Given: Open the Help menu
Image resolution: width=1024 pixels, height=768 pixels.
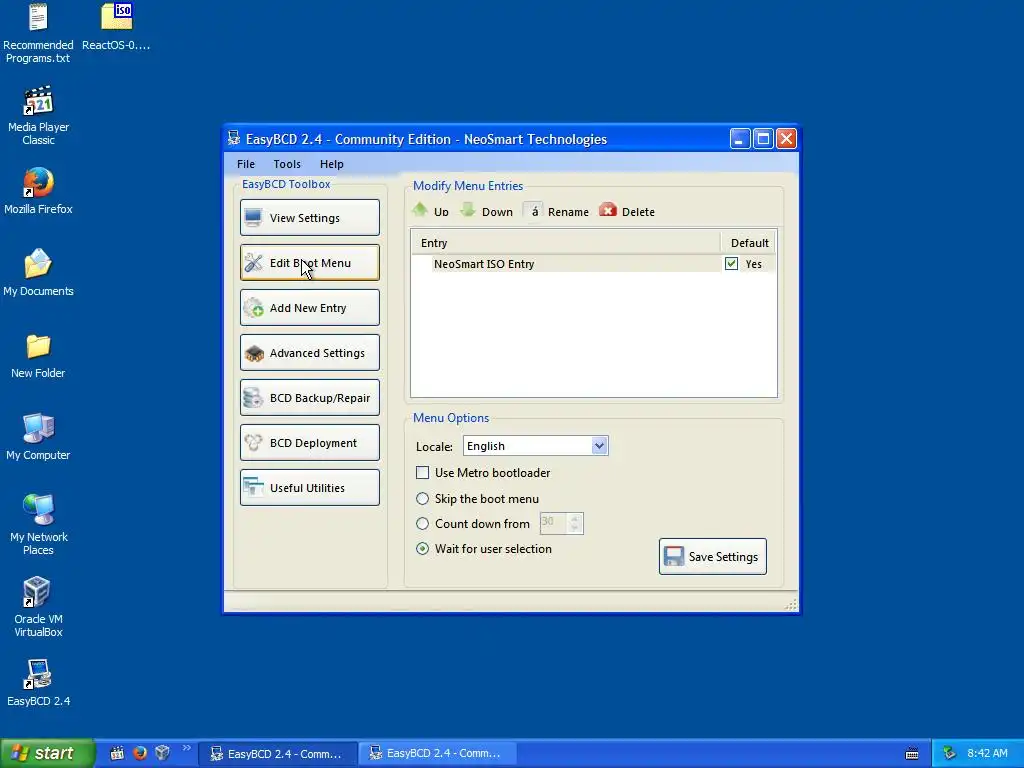Looking at the screenshot, I should (331, 164).
